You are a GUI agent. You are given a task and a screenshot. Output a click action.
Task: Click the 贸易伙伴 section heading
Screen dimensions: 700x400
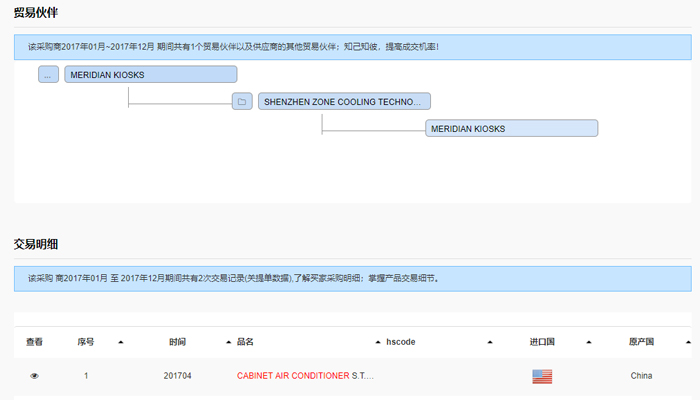pyautogui.click(x=35, y=12)
